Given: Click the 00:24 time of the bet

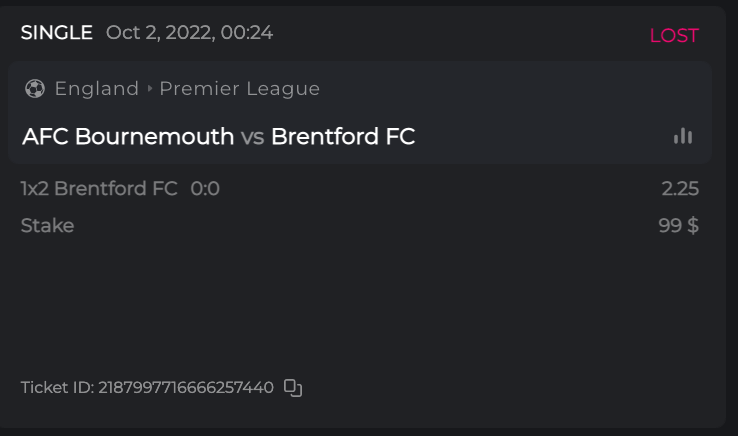Looking at the screenshot, I should pos(248,33).
